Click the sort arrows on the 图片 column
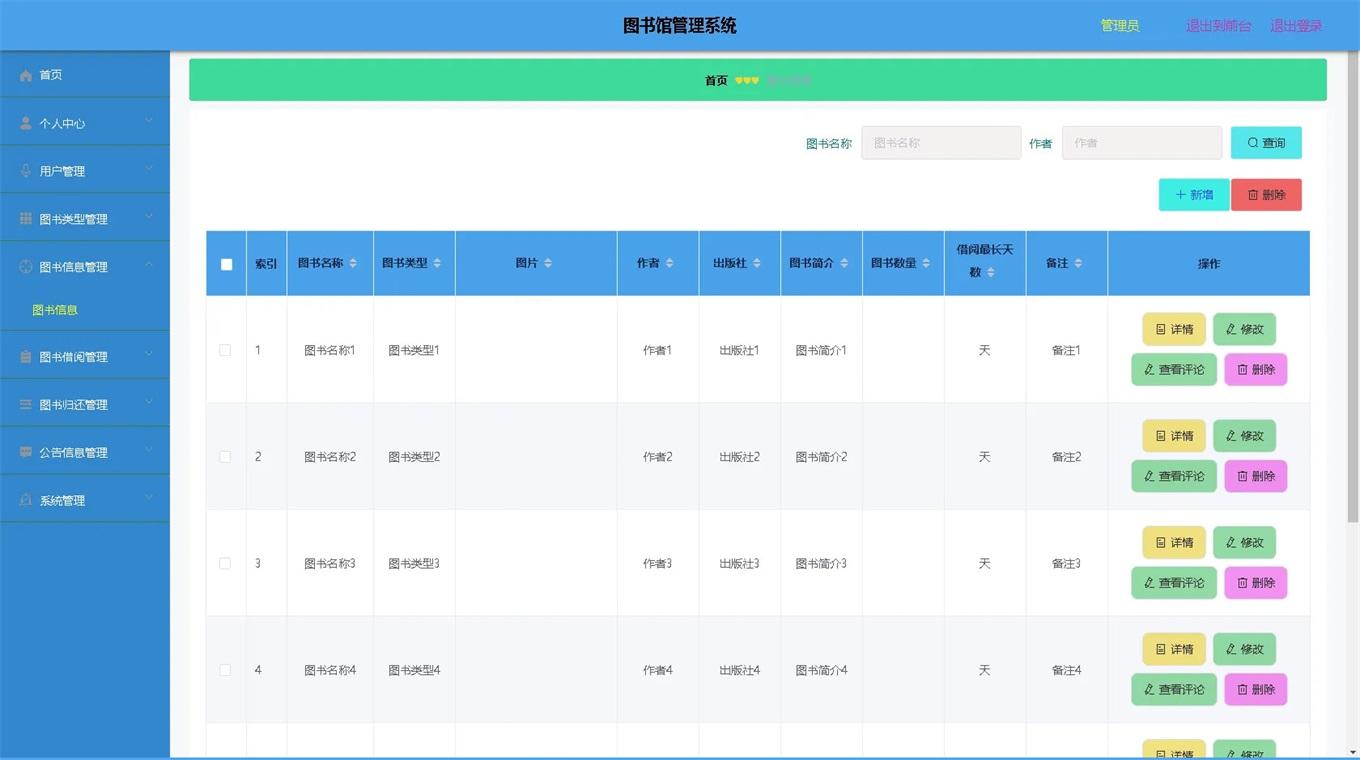This screenshot has height=760, width=1360. 548,263
